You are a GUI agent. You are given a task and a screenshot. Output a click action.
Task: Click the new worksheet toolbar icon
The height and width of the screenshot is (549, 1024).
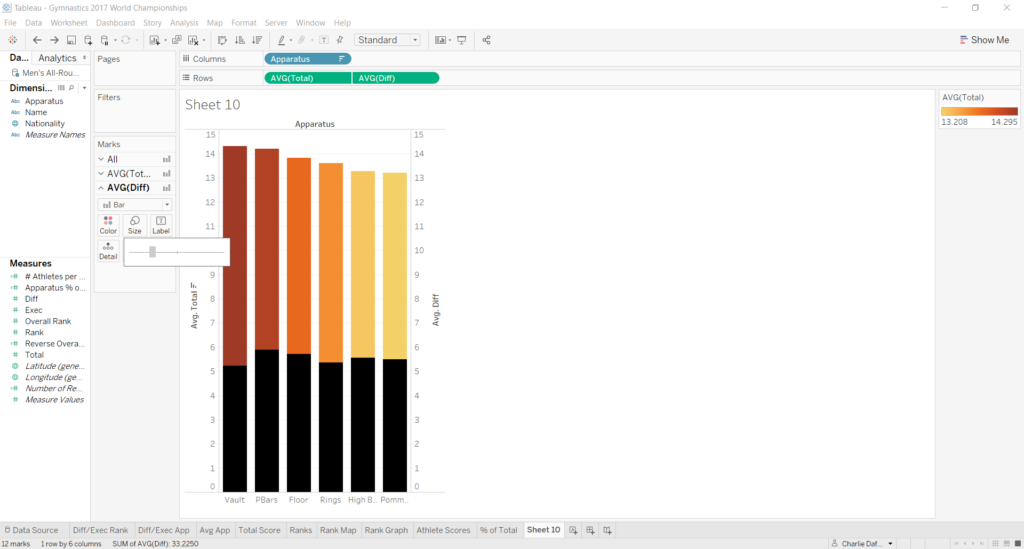click(x=155, y=40)
